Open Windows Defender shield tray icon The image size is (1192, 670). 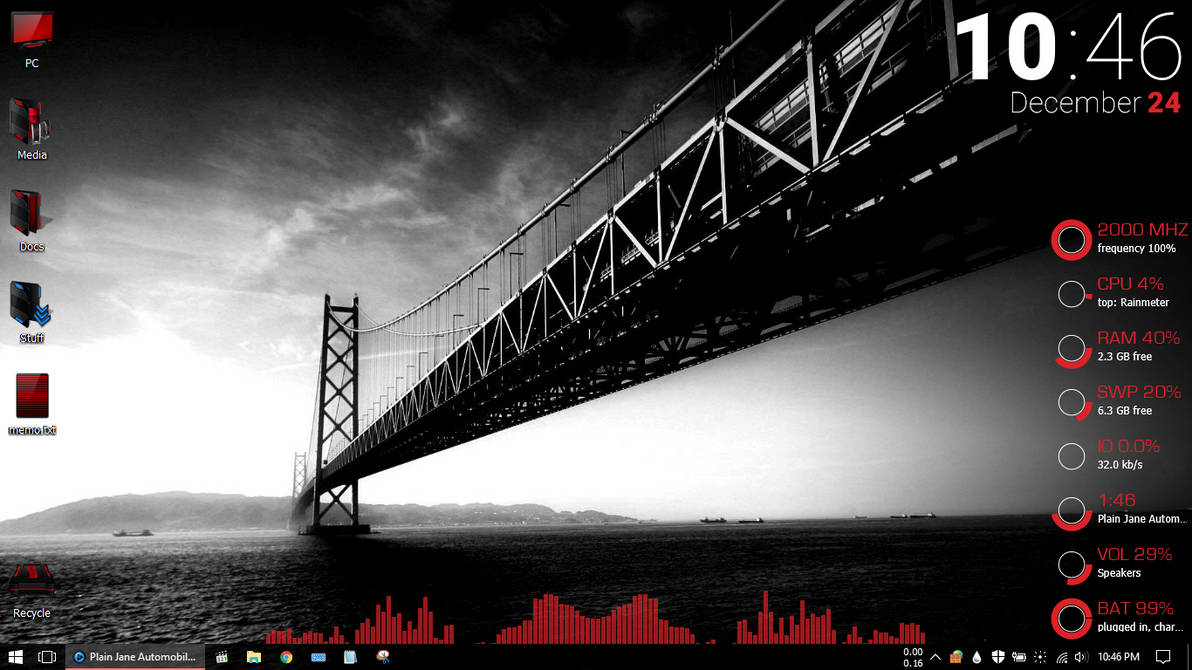click(x=998, y=657)
